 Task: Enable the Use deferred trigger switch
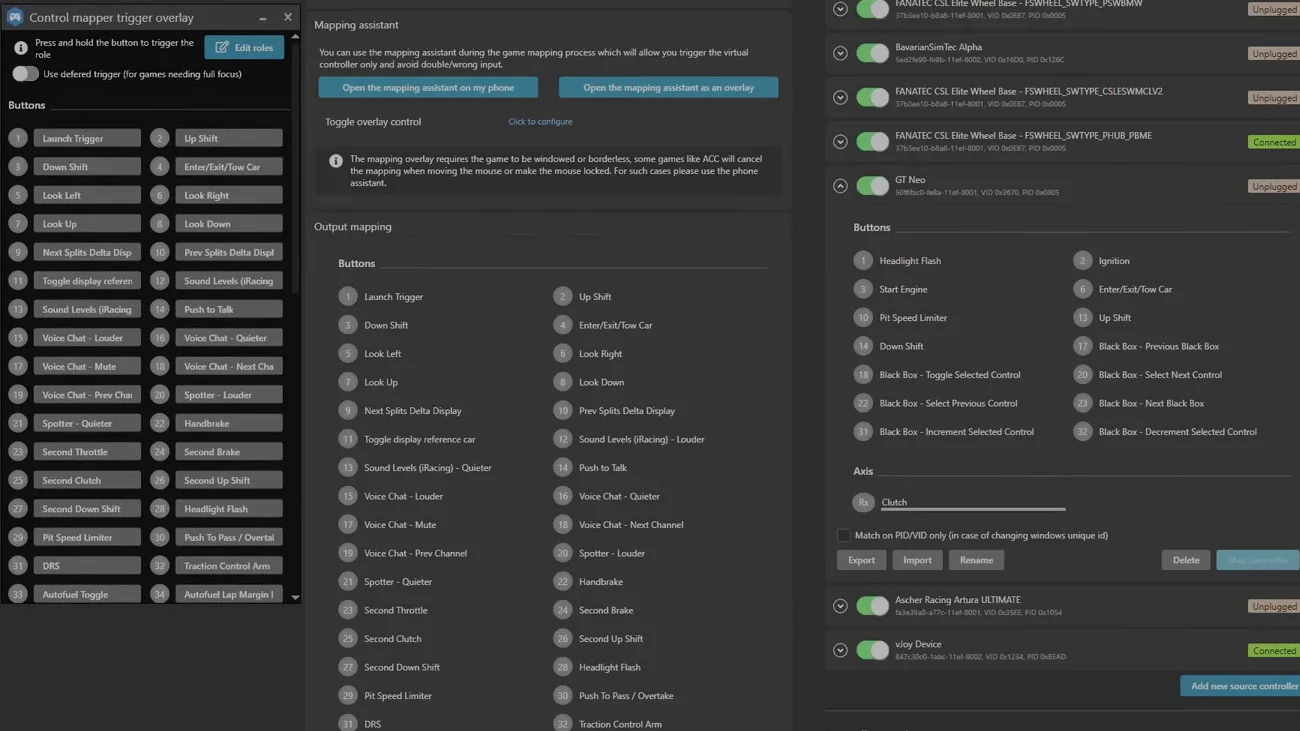[x=25, y=74]
